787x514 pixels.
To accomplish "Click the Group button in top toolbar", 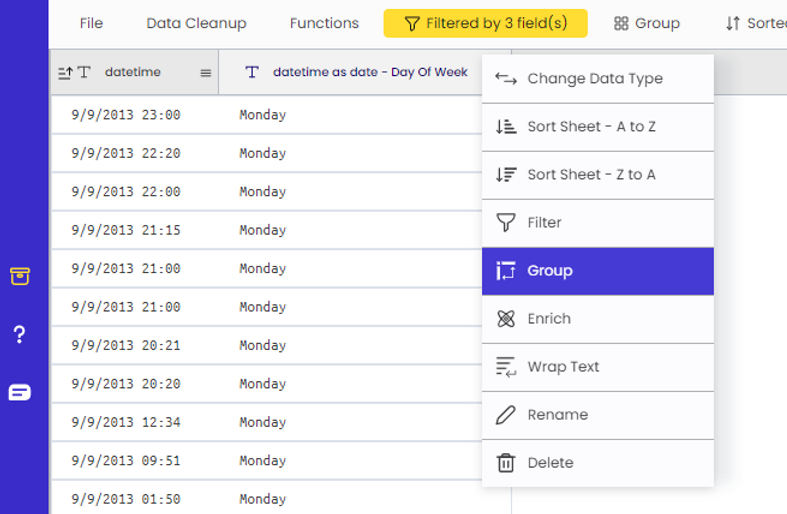I will [647, 23].
